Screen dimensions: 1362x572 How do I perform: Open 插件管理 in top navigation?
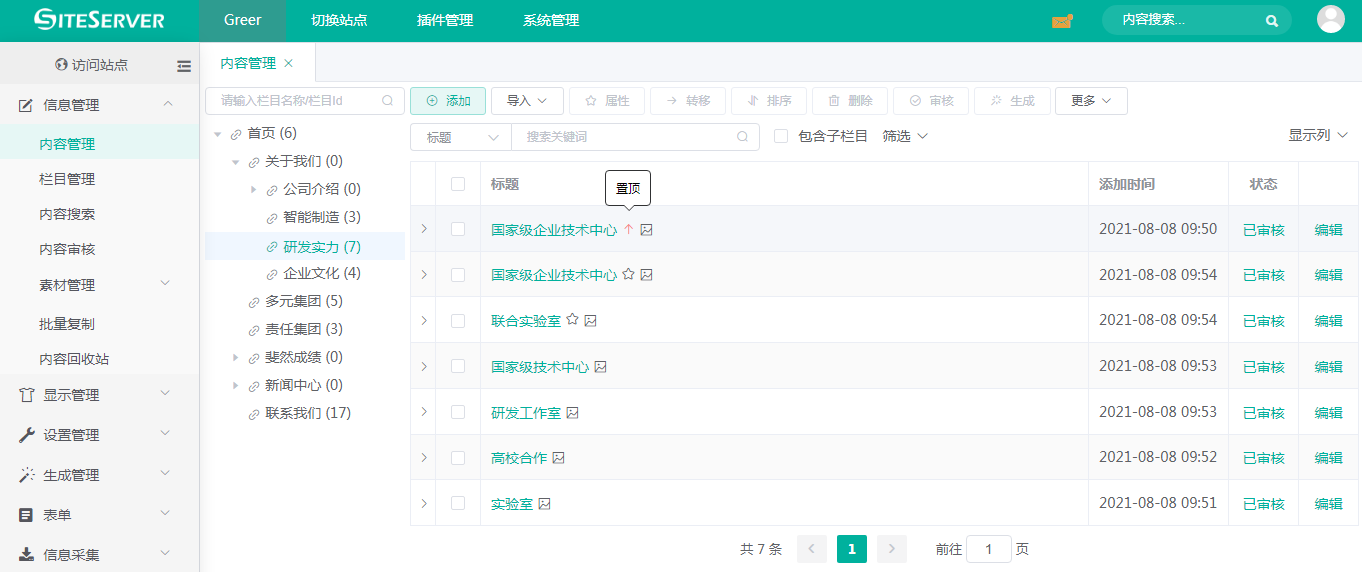(x=445, y=21)
